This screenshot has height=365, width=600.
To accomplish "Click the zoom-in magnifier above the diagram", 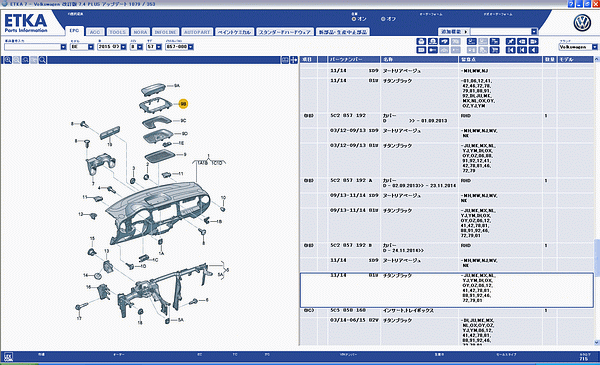I will tap(8, 60).
